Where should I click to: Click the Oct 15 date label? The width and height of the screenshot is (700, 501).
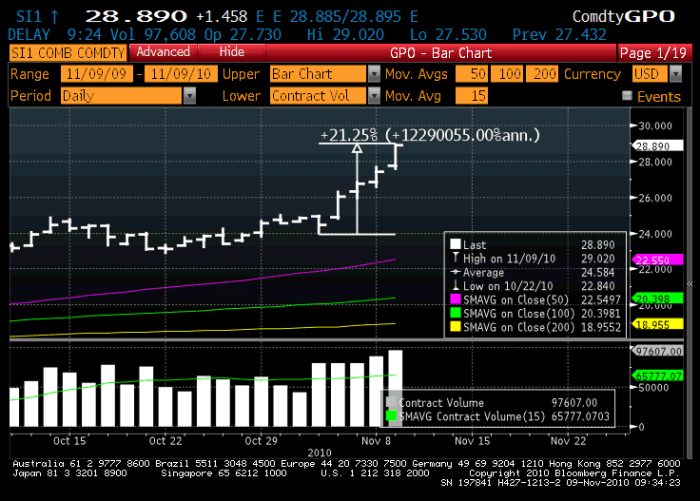click(x=69, y=441)
